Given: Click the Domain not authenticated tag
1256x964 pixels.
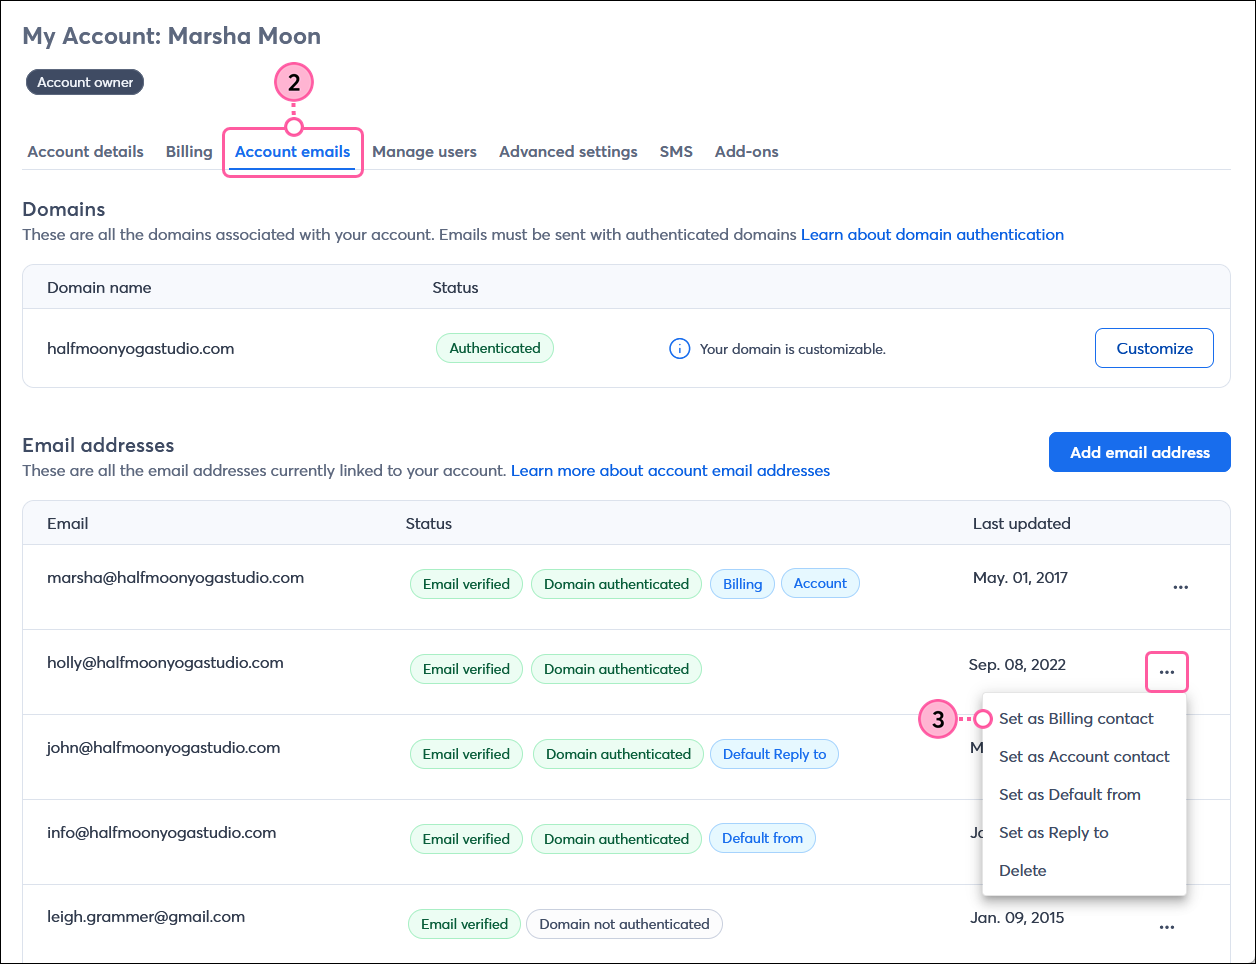Looking at the screenshot, I should [x=624, y=924].
